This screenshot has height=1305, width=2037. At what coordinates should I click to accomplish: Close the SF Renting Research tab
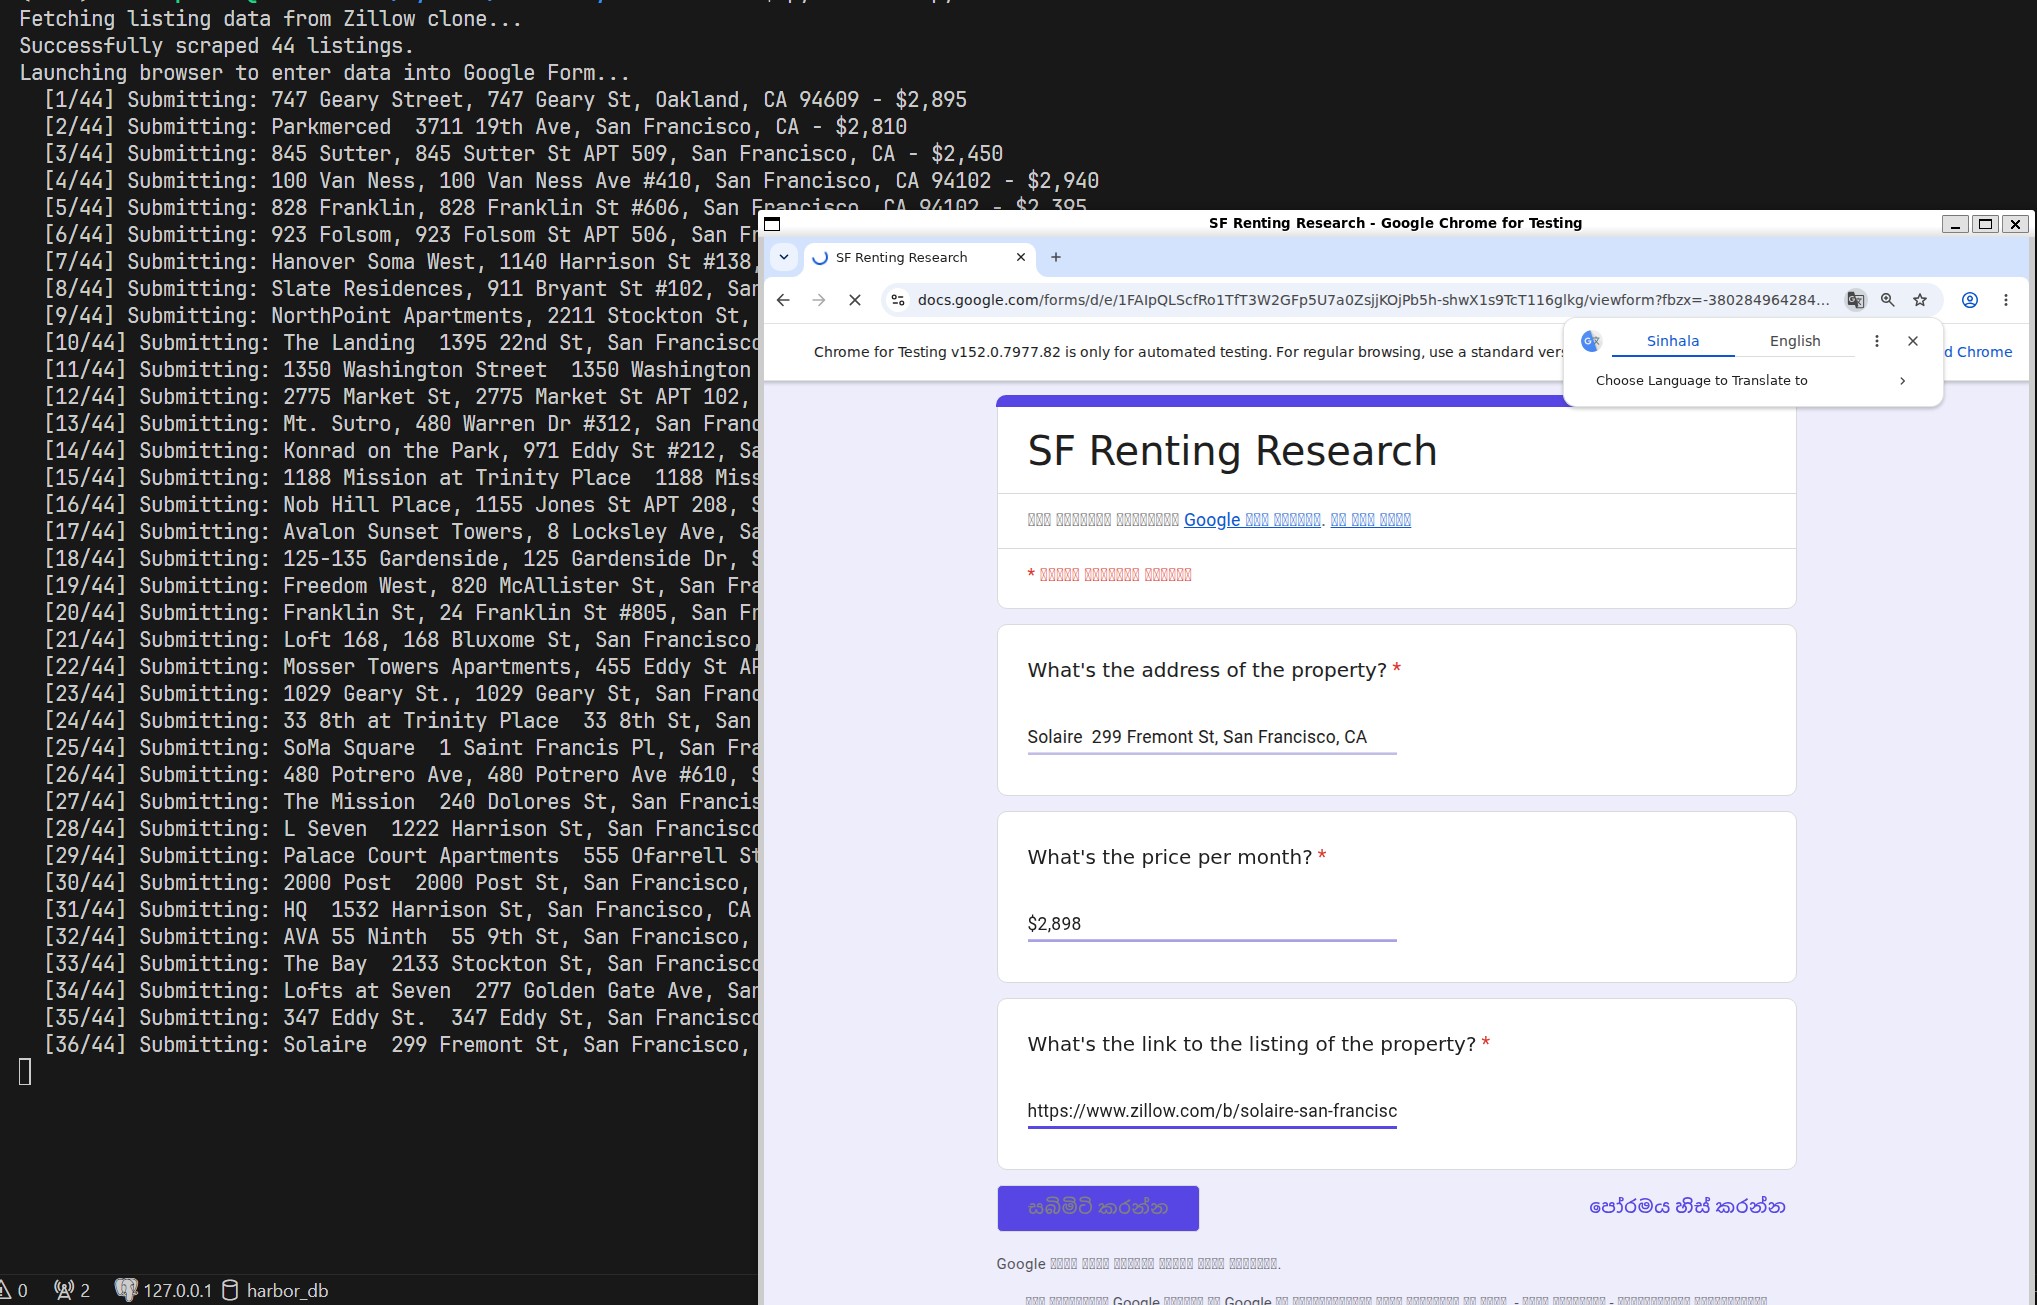[x=1021, y=257]
